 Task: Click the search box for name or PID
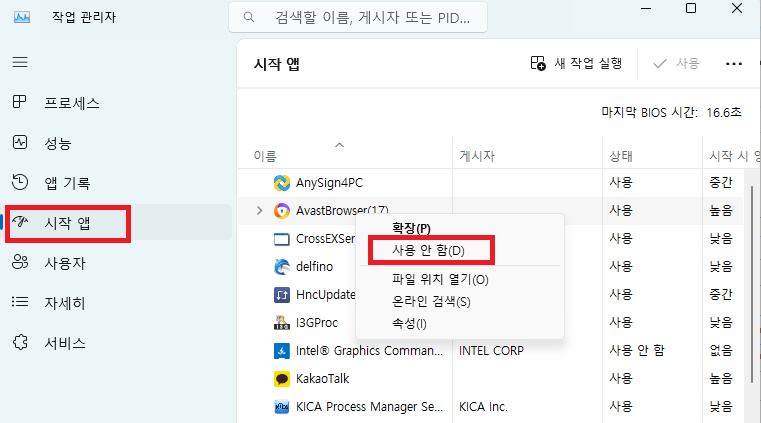point(358,17)
